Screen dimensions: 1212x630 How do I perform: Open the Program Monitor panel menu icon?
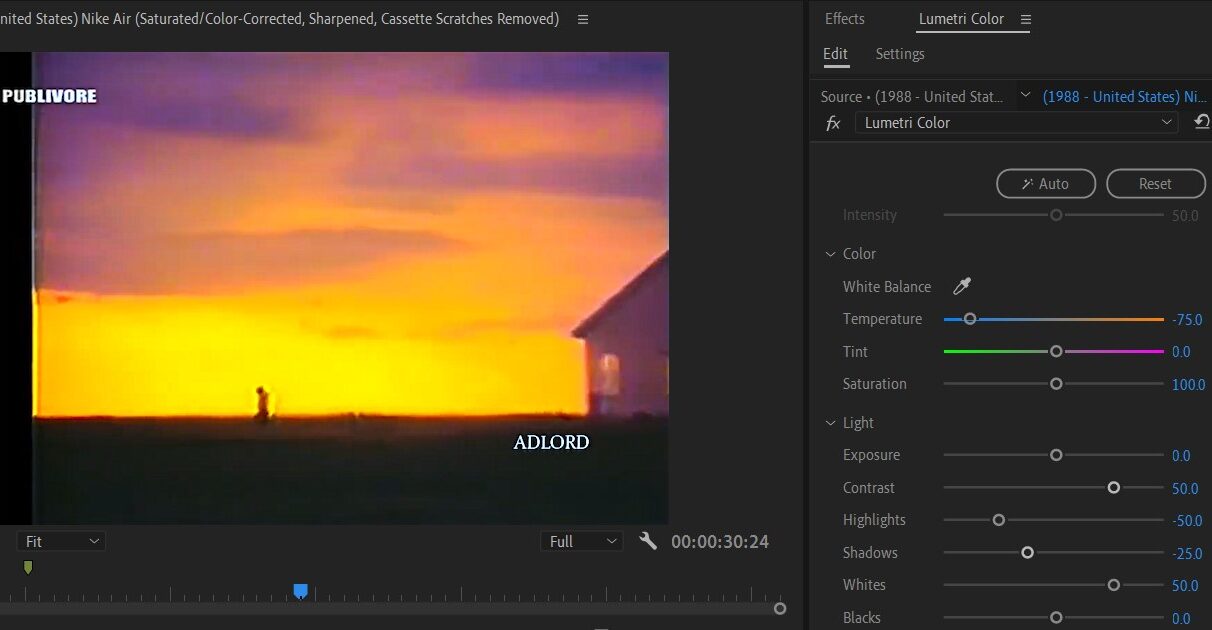pos(583,19)
